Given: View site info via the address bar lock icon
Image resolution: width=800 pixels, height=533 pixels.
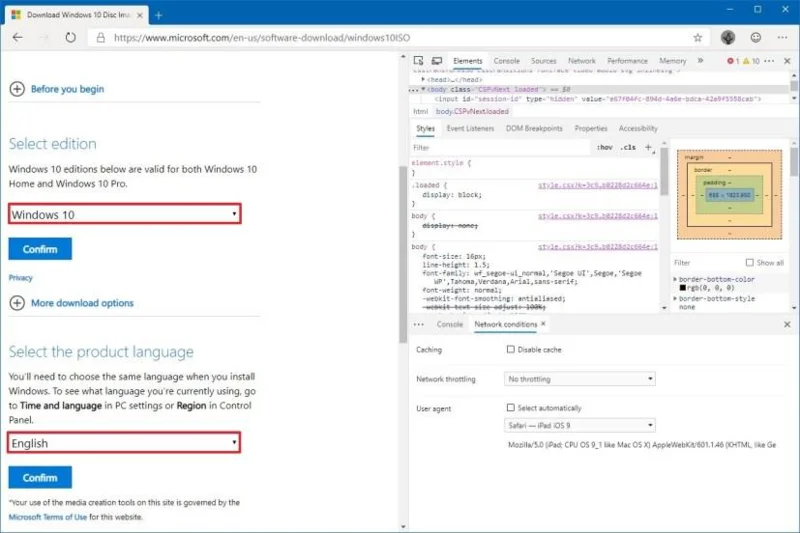Looking at the screenshot, I should pos(101,37).
